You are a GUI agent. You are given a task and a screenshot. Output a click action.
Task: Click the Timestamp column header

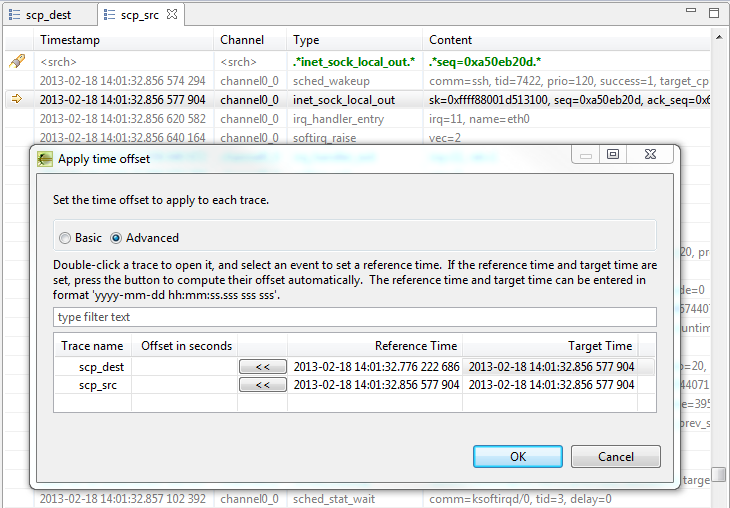69,40
